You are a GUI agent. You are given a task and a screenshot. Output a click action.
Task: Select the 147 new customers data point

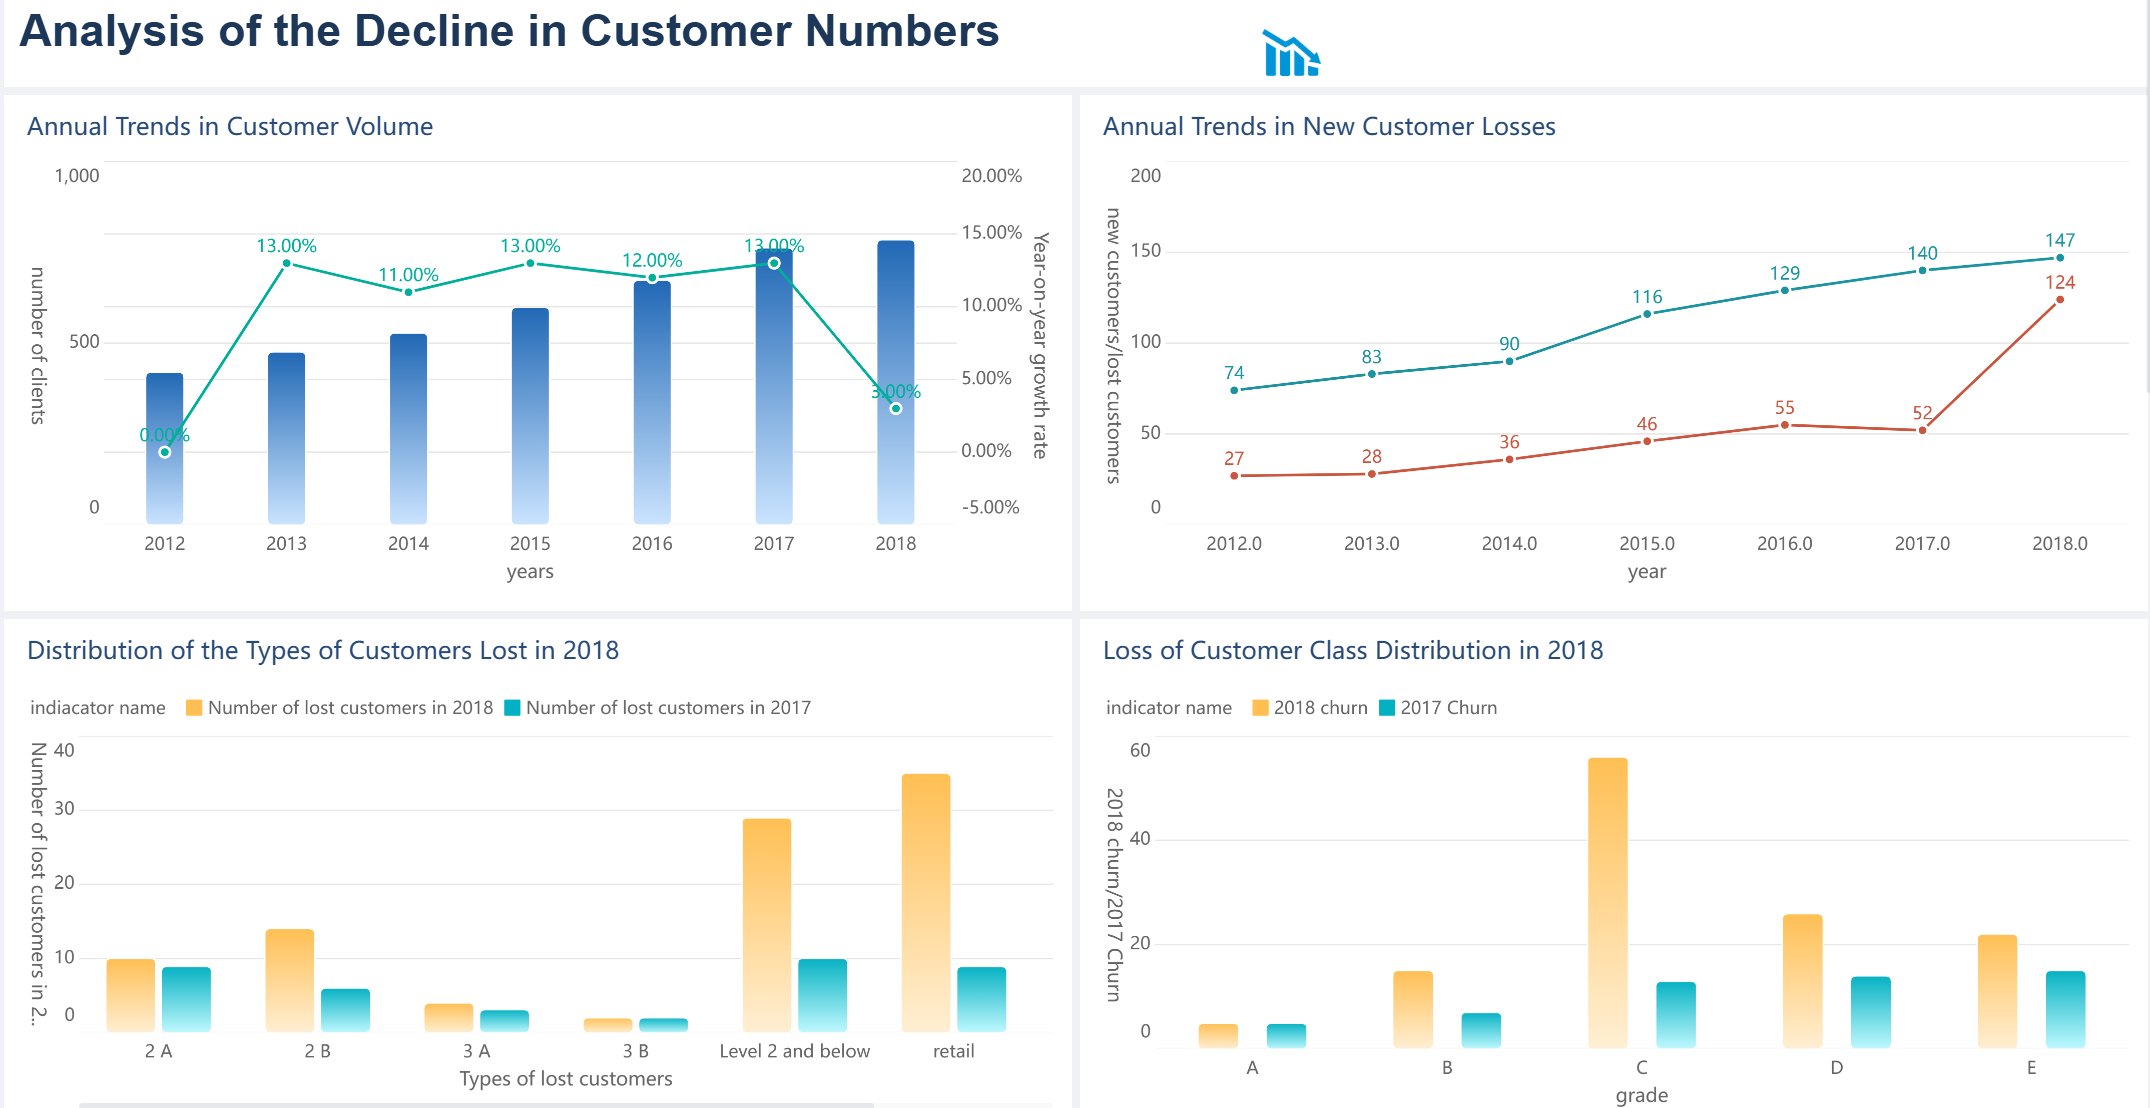pyautogui.click(x=2060, y=258)
